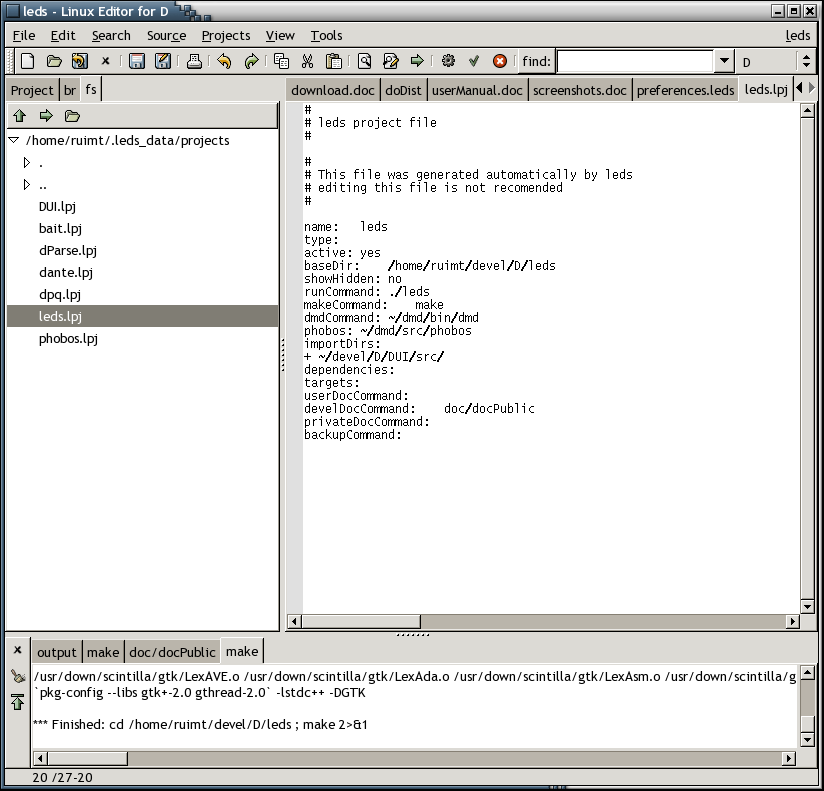
Task: Switch to the preferences.leds editor tab
Action: (x=685, y=90)
